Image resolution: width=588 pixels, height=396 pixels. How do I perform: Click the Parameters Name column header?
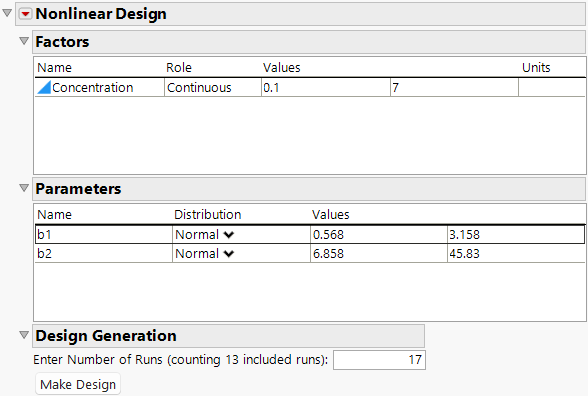click(x=54, y=214)
